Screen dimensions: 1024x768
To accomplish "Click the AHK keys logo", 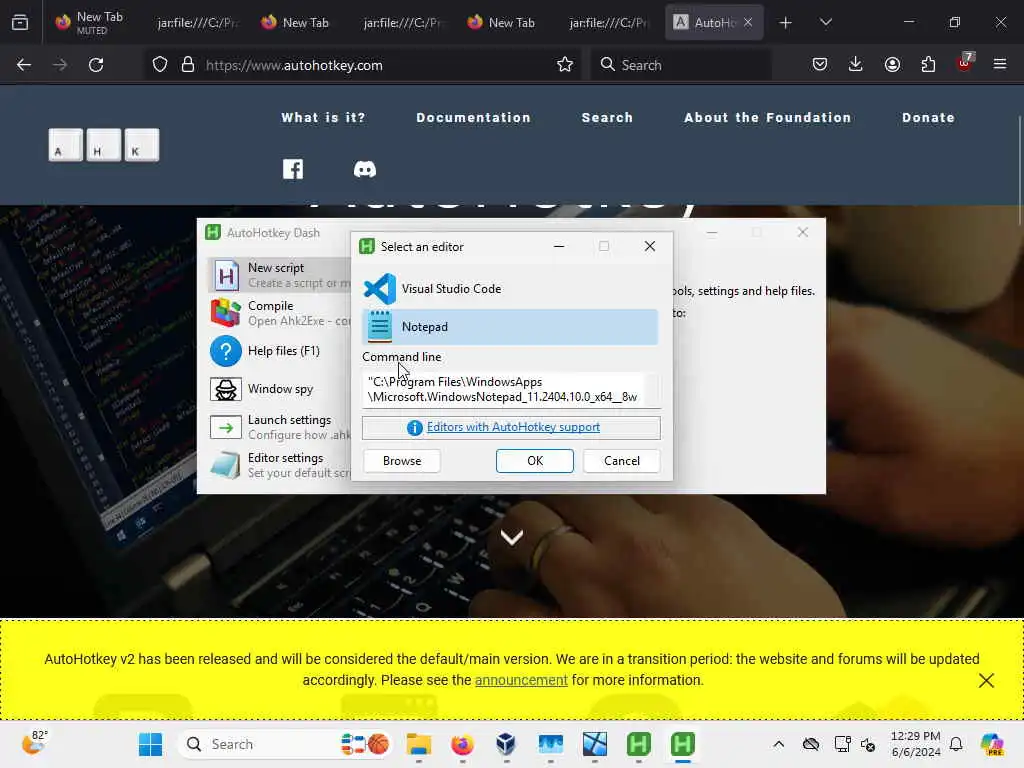I will [104, 144].
